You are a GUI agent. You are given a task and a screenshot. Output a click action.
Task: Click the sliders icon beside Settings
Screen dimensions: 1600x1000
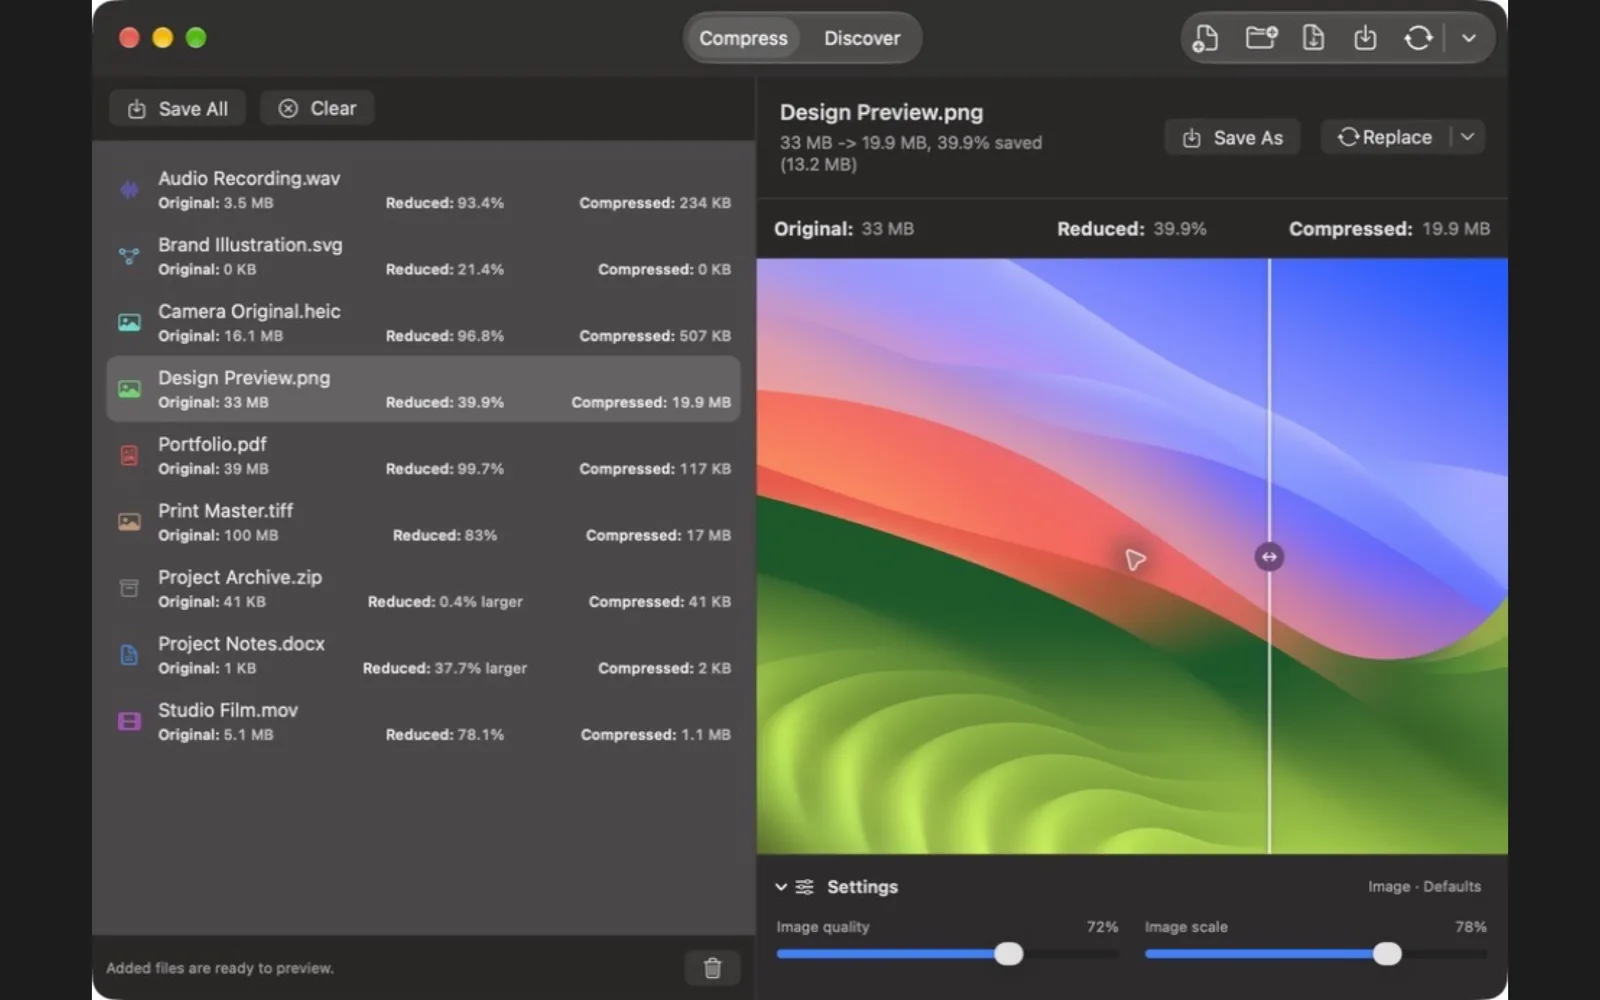pos(804,887)
